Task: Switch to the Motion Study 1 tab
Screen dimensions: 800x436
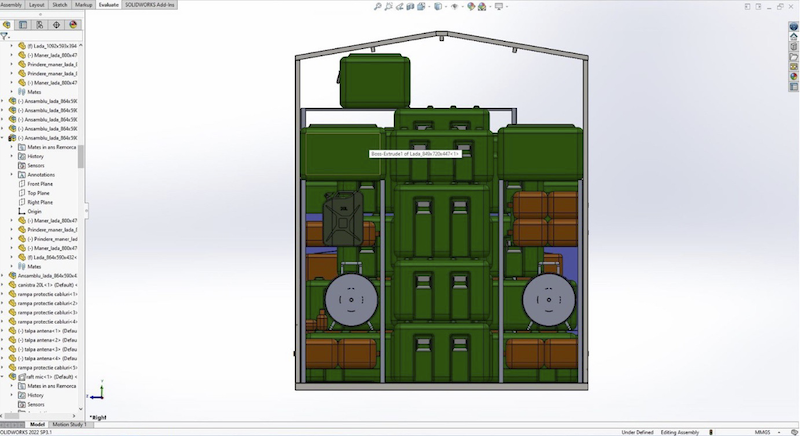Action: coord(69,425)
